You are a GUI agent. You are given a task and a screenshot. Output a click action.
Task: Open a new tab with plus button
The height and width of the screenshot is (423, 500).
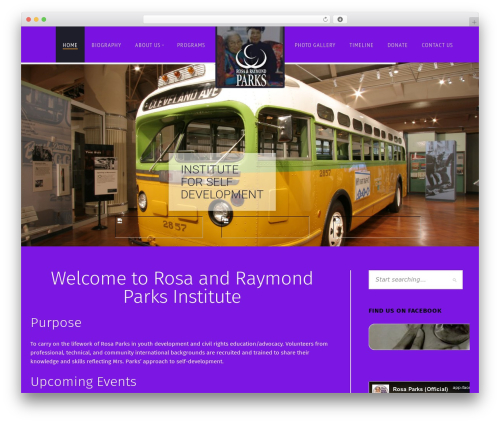(474, 22)
